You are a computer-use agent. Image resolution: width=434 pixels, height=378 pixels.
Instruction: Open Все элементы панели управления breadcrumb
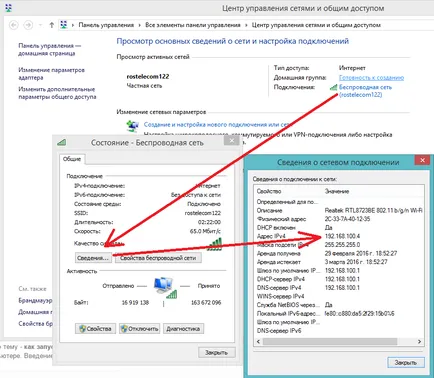click(x=193, y=25)
